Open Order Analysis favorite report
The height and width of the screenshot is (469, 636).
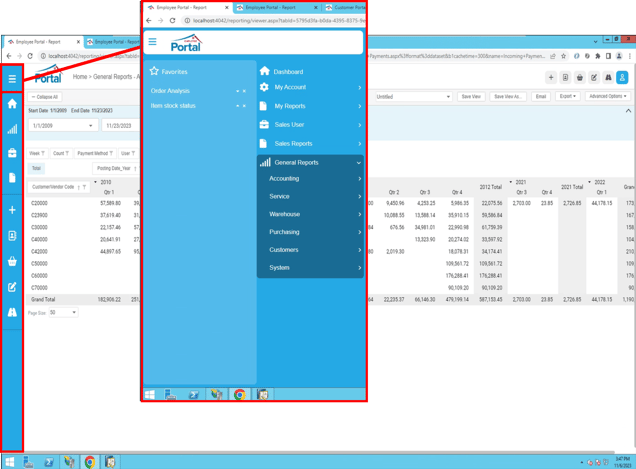point(170,91)
